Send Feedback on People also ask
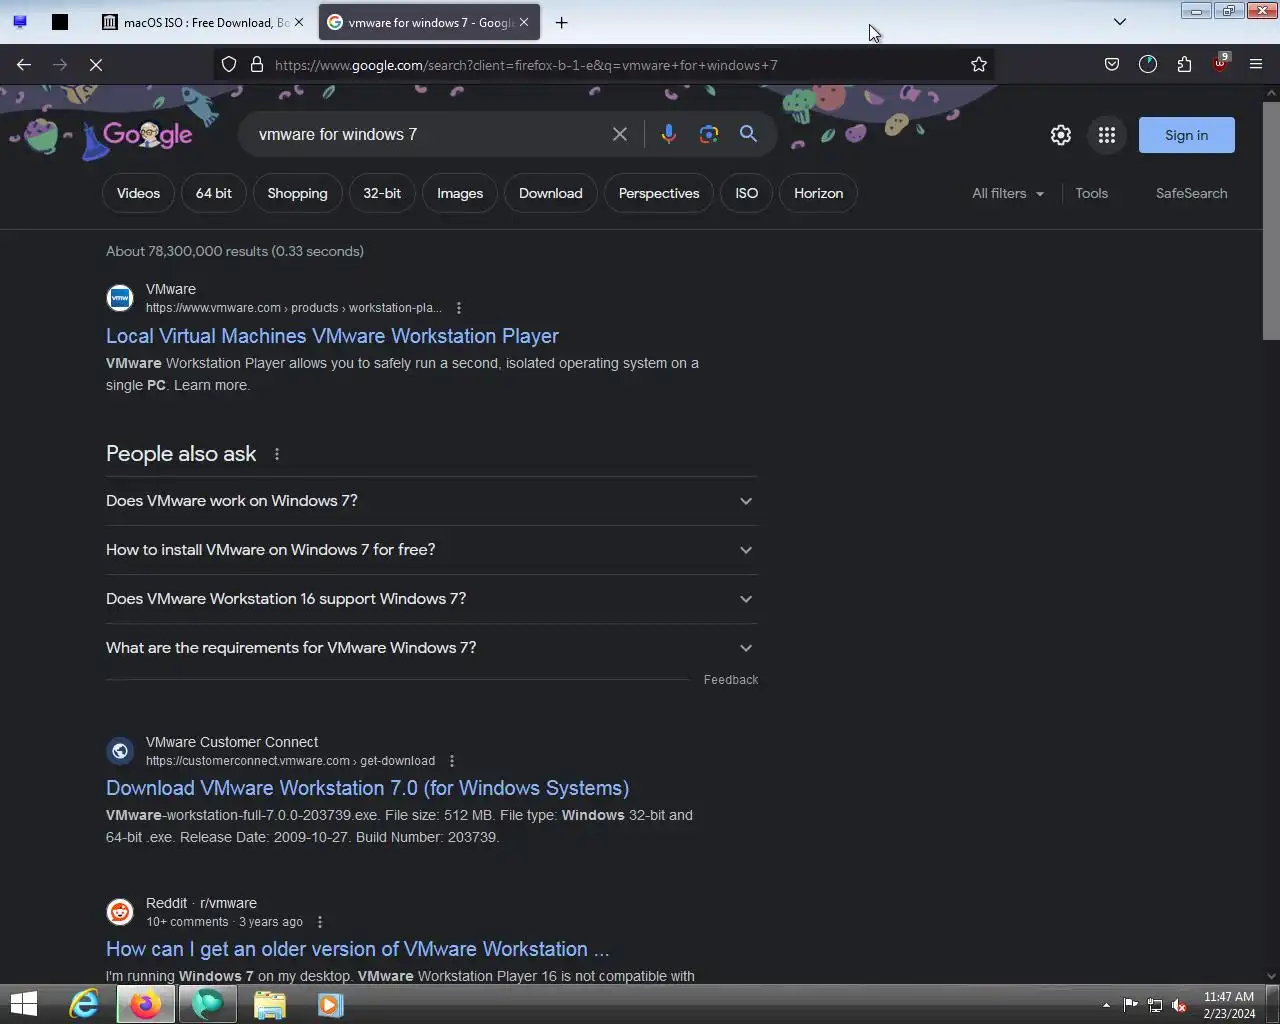The image size is (1280, 1024). pyautogui.click(x=731, y=680)
